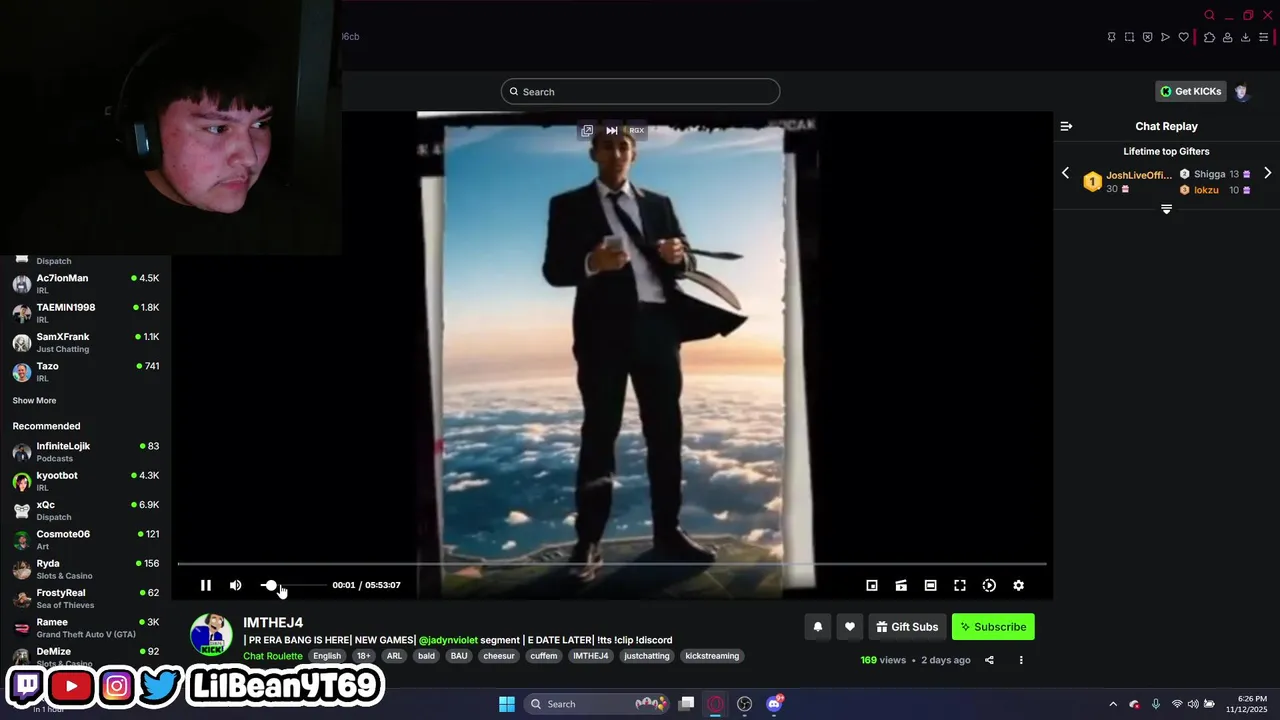
Task: Open browser easy setup menu icon
Action: click(1263, 37)
